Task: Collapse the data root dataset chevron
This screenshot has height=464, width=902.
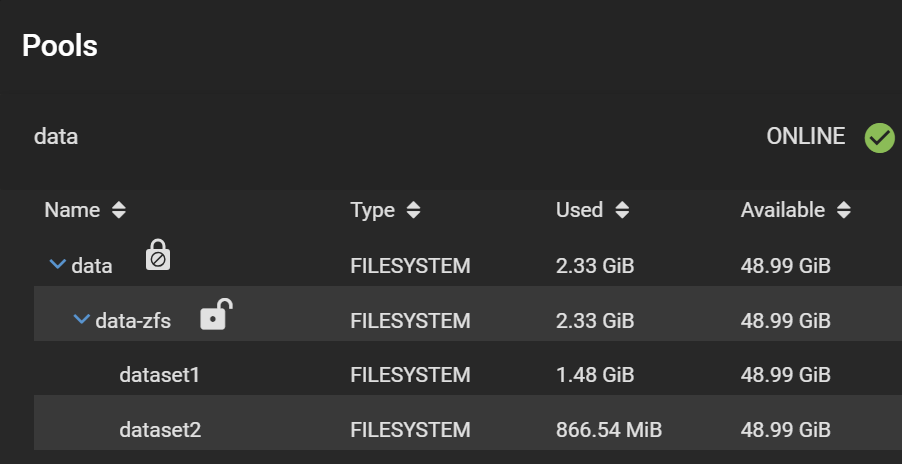Action: tap(57, 265)
